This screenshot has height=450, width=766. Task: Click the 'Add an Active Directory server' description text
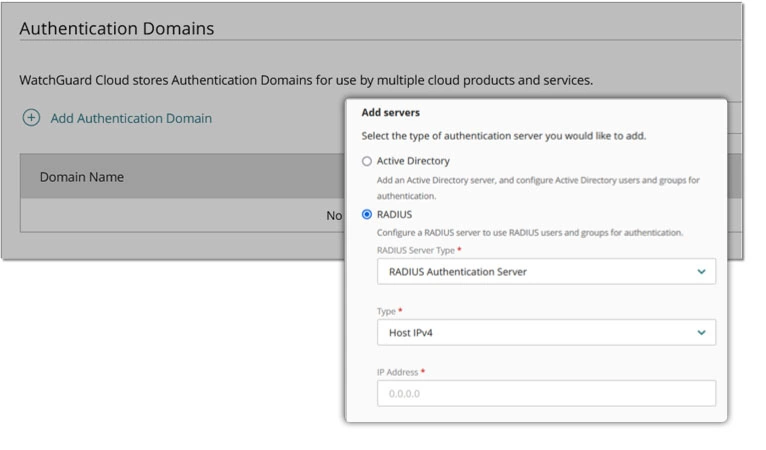click(x=538, y=188)
